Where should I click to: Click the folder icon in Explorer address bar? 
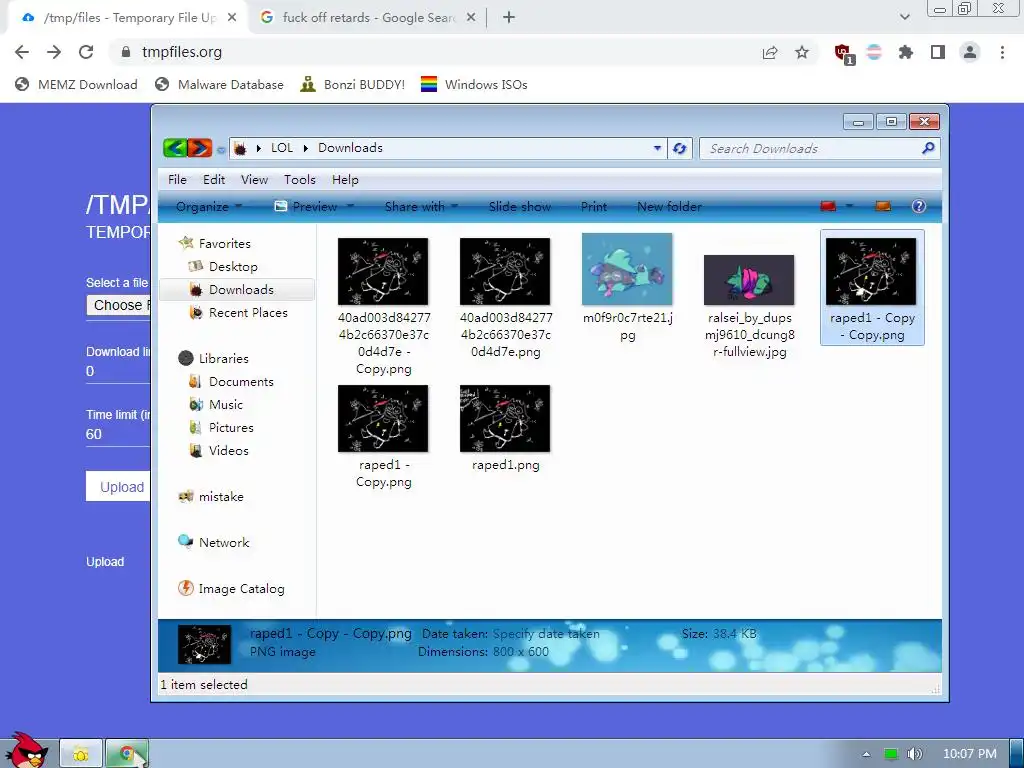tap(240, 148)
